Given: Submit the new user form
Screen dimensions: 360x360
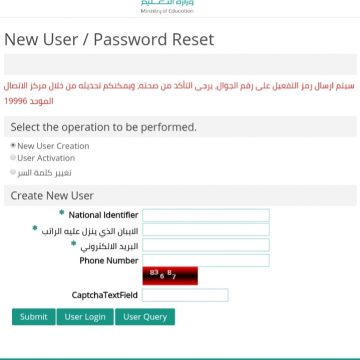Looking at the screenshot, I should coord(34,317).
